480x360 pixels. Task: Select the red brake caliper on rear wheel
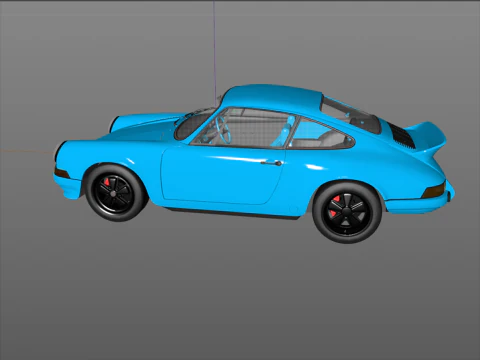(x=334, y=206)
